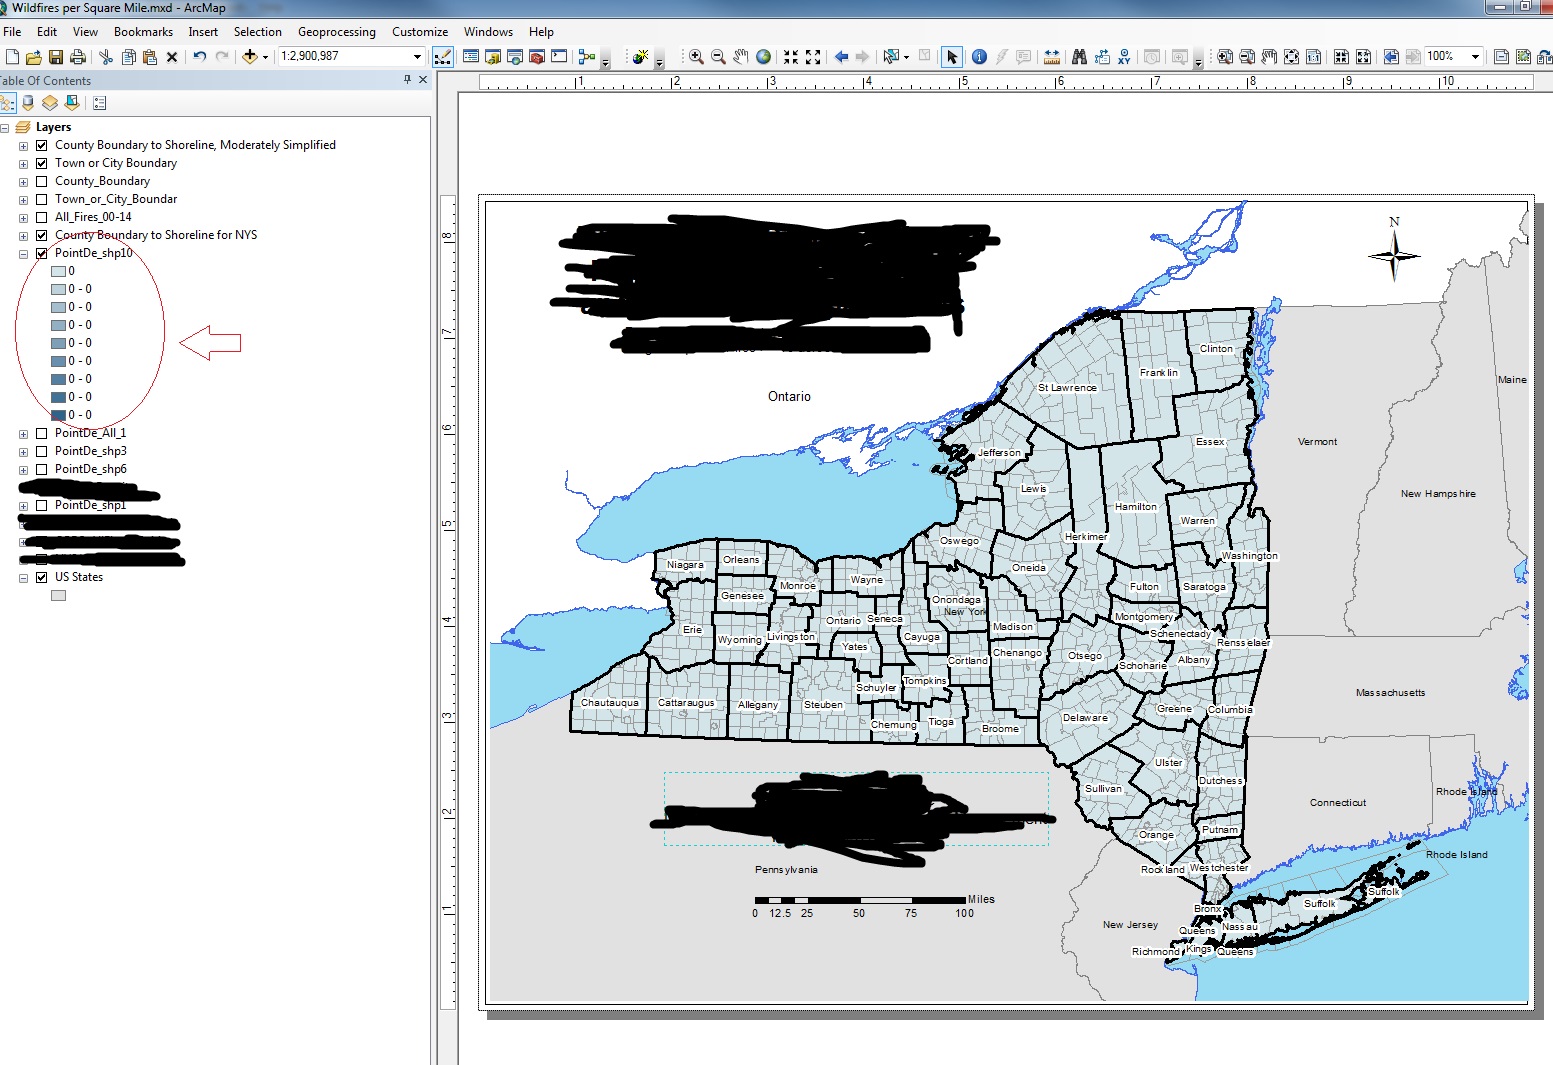Image resolution: width=1553 pixels, height=1065 pixels.
Task: Click the US States legend swatch
Action: [58, 595]
